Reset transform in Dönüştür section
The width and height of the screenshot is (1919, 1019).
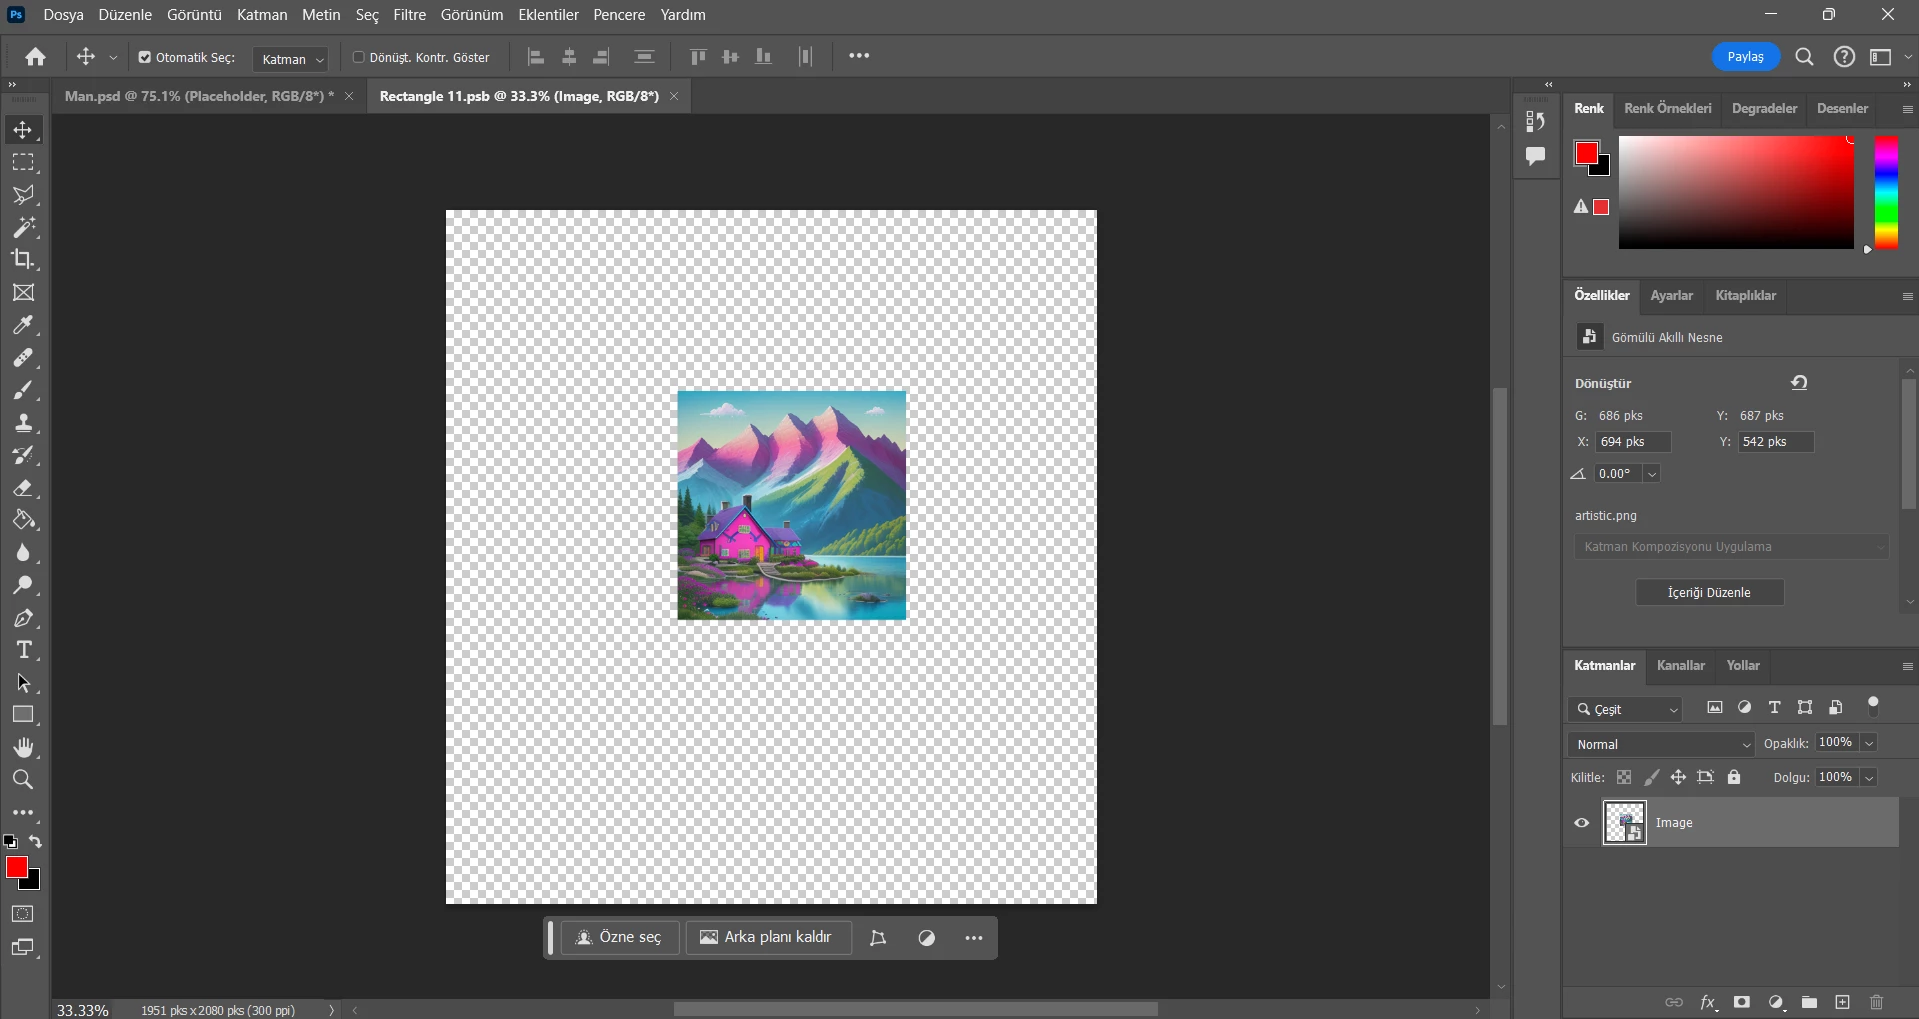click(1799, 383)
